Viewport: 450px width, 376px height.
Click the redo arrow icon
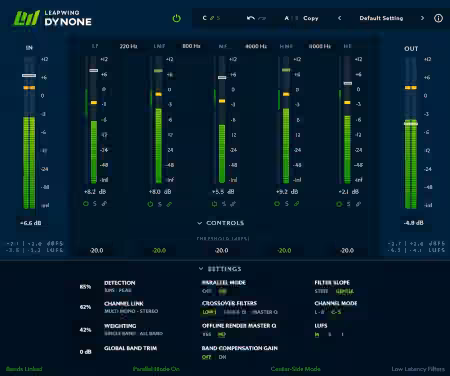click(x=262, y=18)
